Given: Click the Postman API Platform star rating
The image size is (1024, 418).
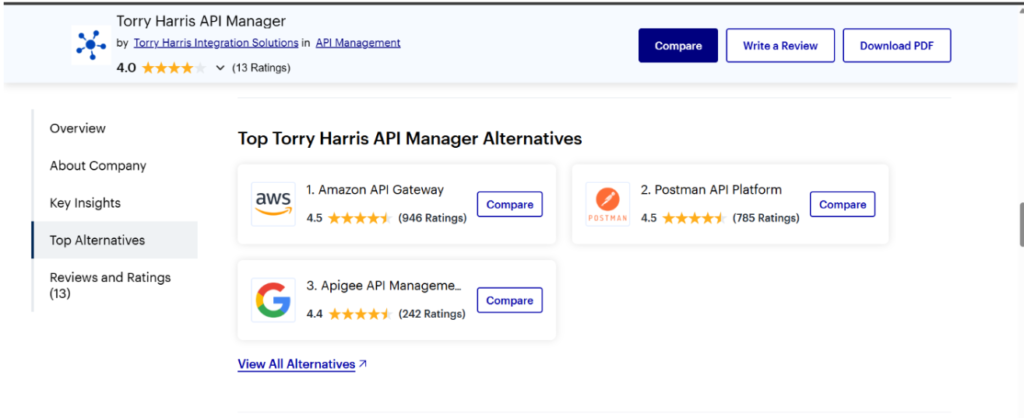Looking at the screenshot, I should point(694,218).
